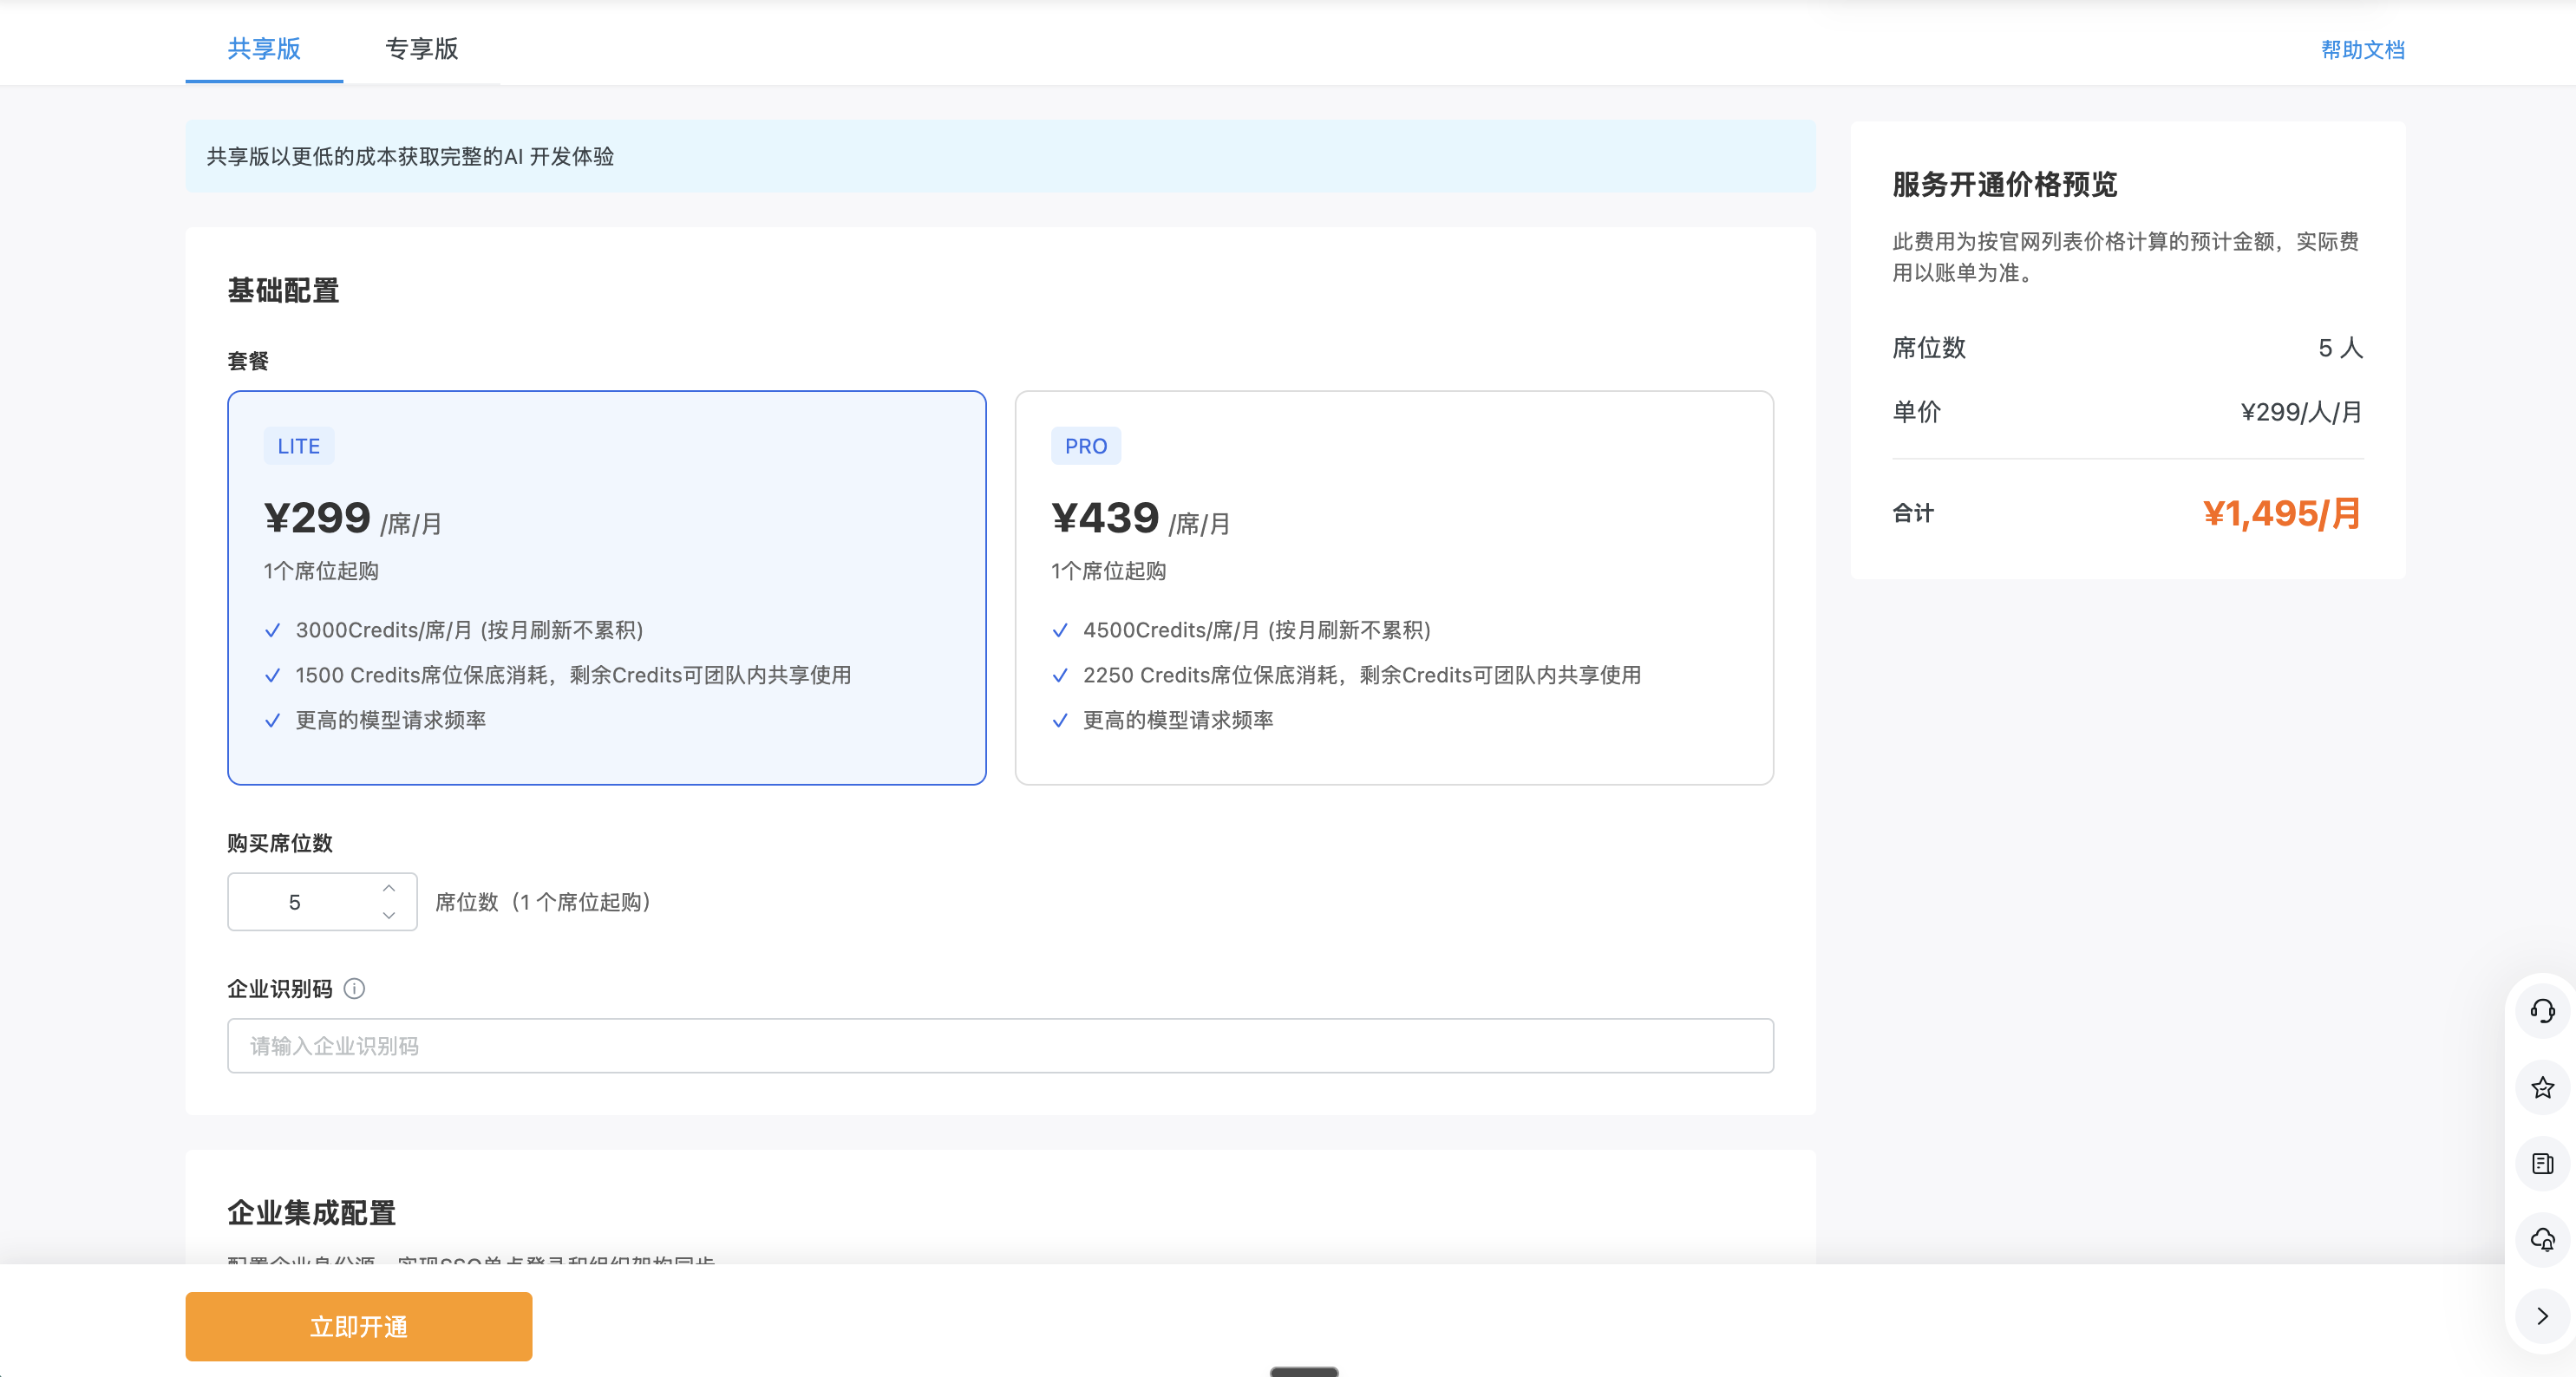Click the 4500Credits/席/月 feature line

tap(1257, 630)
